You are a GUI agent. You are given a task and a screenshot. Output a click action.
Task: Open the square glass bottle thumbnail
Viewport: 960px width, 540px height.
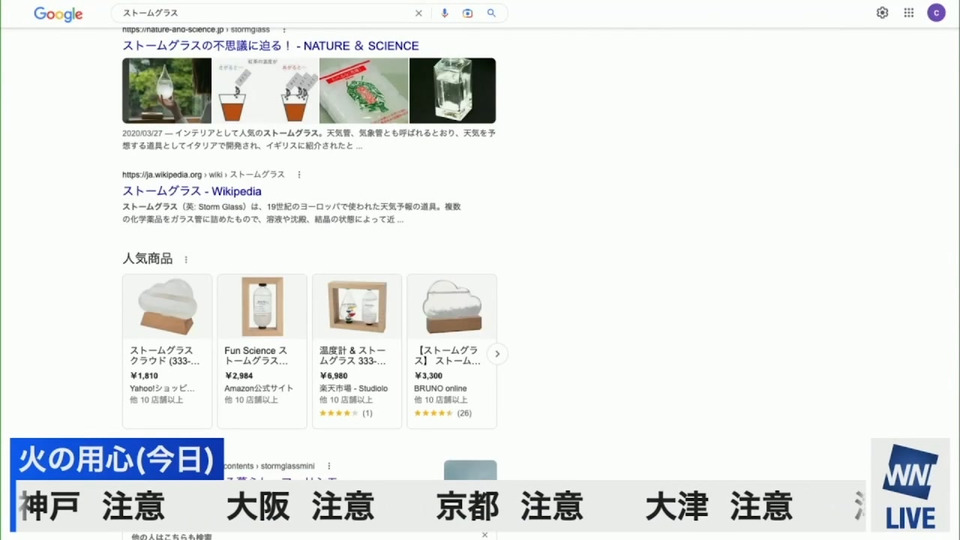click(452, 91)
